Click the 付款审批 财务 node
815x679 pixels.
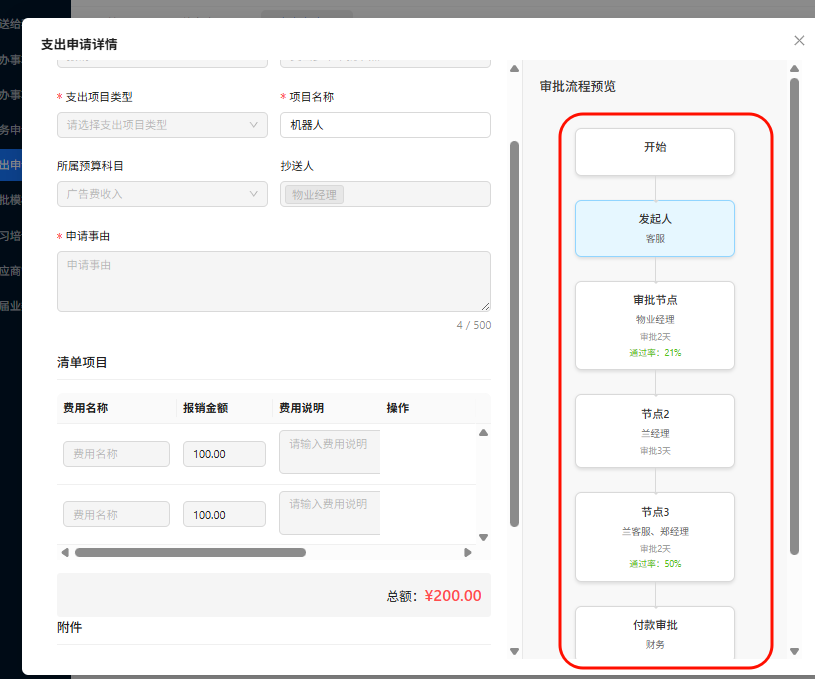coord(654,634)
